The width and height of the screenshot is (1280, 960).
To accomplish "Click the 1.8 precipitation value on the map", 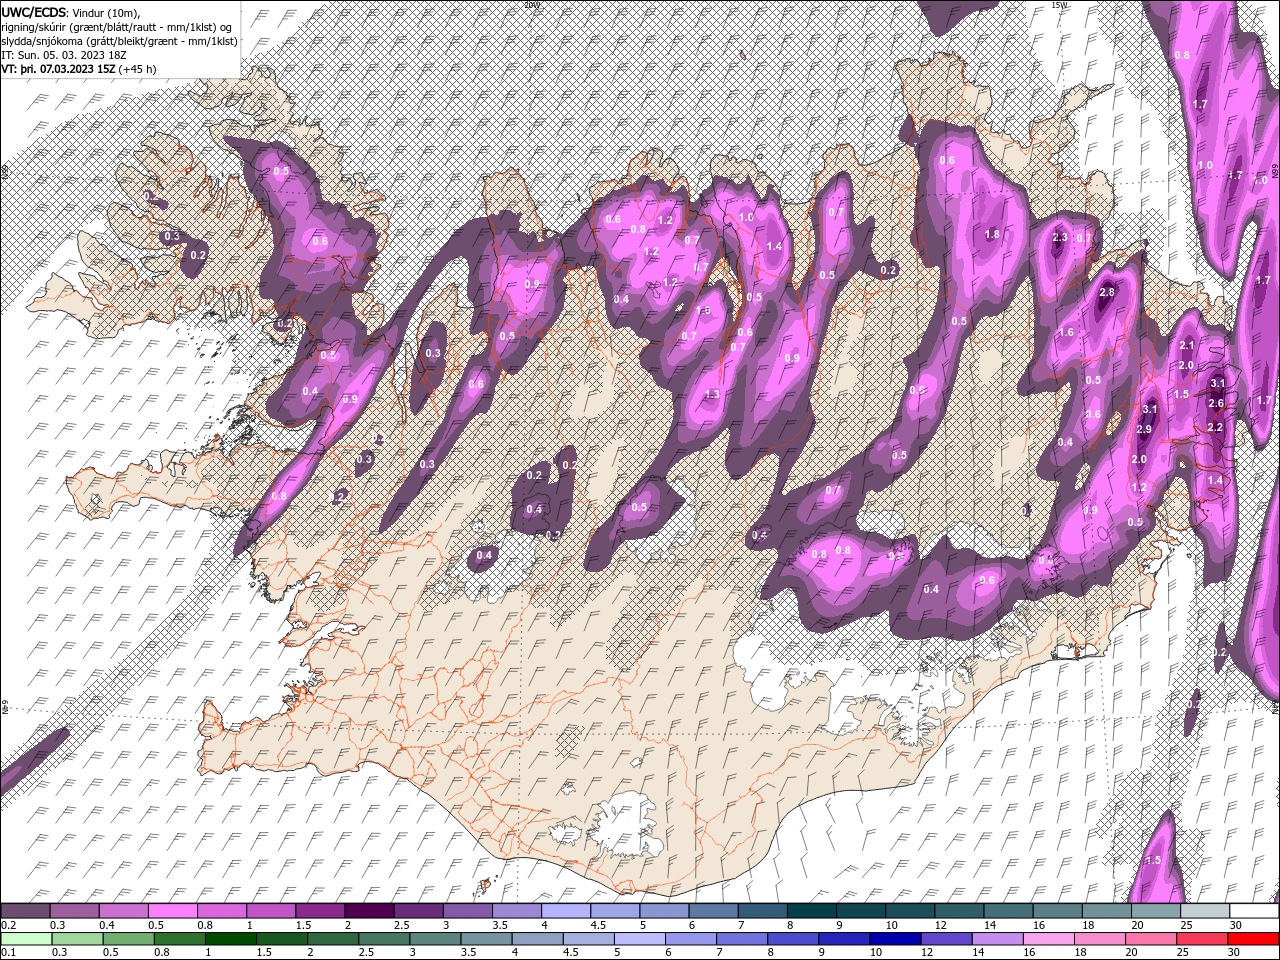I will [992, 234].
